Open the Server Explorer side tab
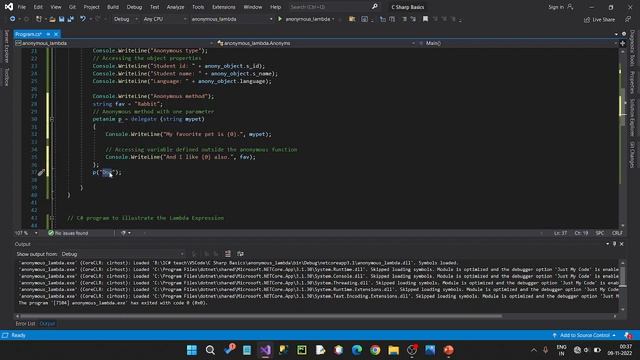Image resolution: width=640 pixels, height=360 pixels. [x=7, y=46]
